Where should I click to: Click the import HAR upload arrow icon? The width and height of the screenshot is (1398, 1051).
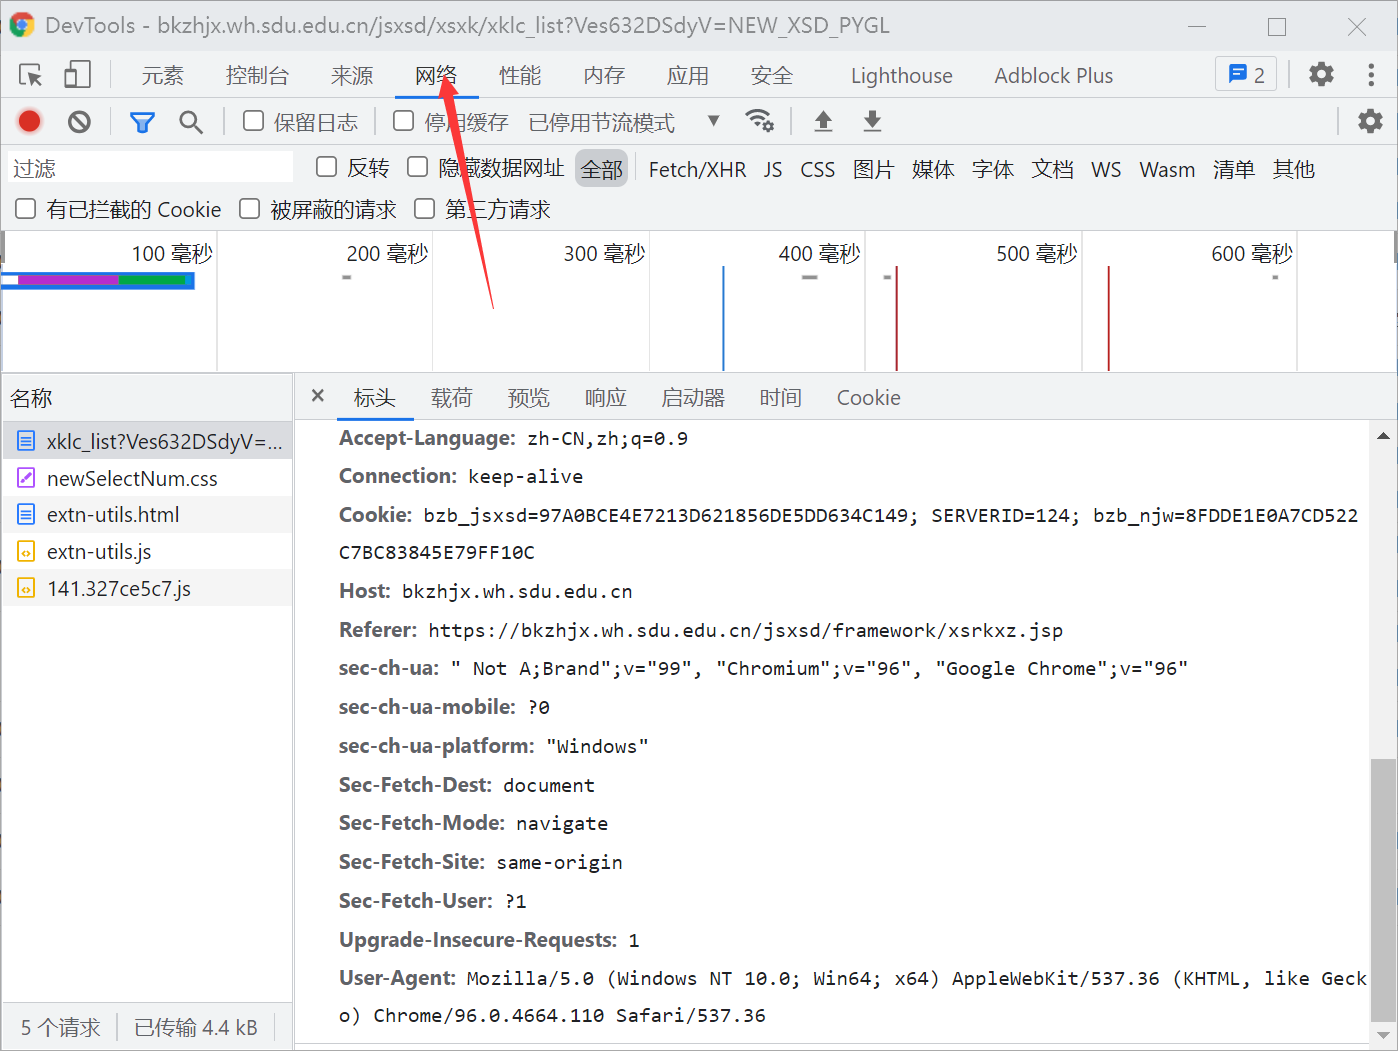coord(823,121)
